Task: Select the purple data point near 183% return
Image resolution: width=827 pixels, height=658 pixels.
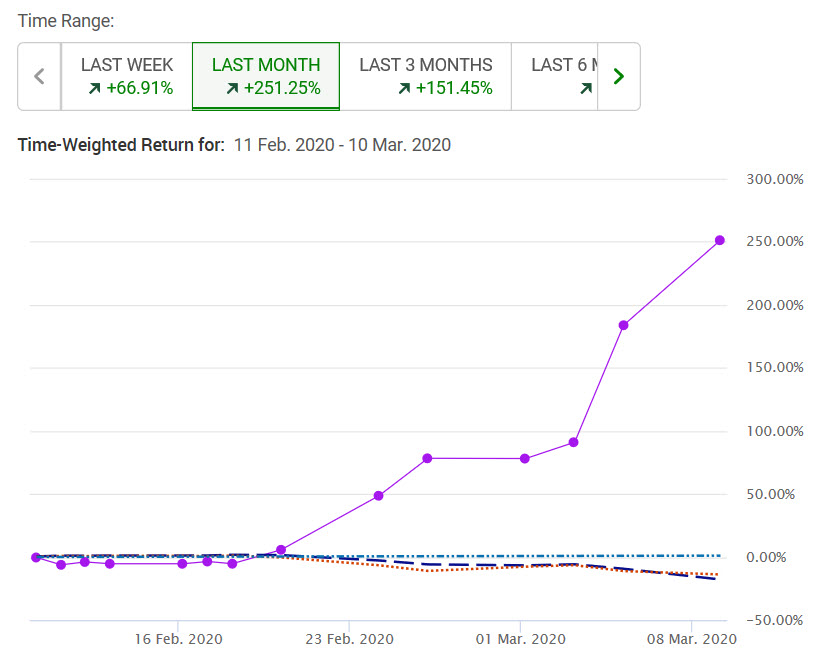Action: (x=623, y=325)
